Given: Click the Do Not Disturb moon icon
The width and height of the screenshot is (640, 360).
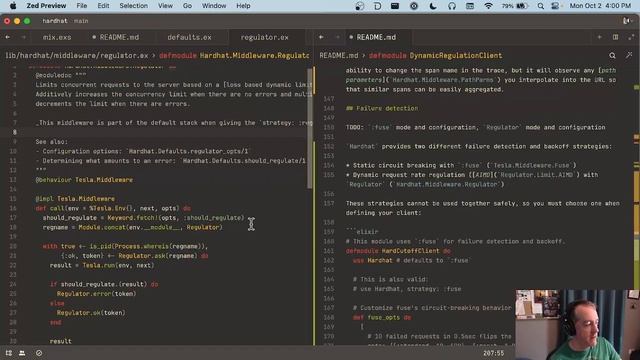Looking at the screenshot, I should tap(433, 6).
